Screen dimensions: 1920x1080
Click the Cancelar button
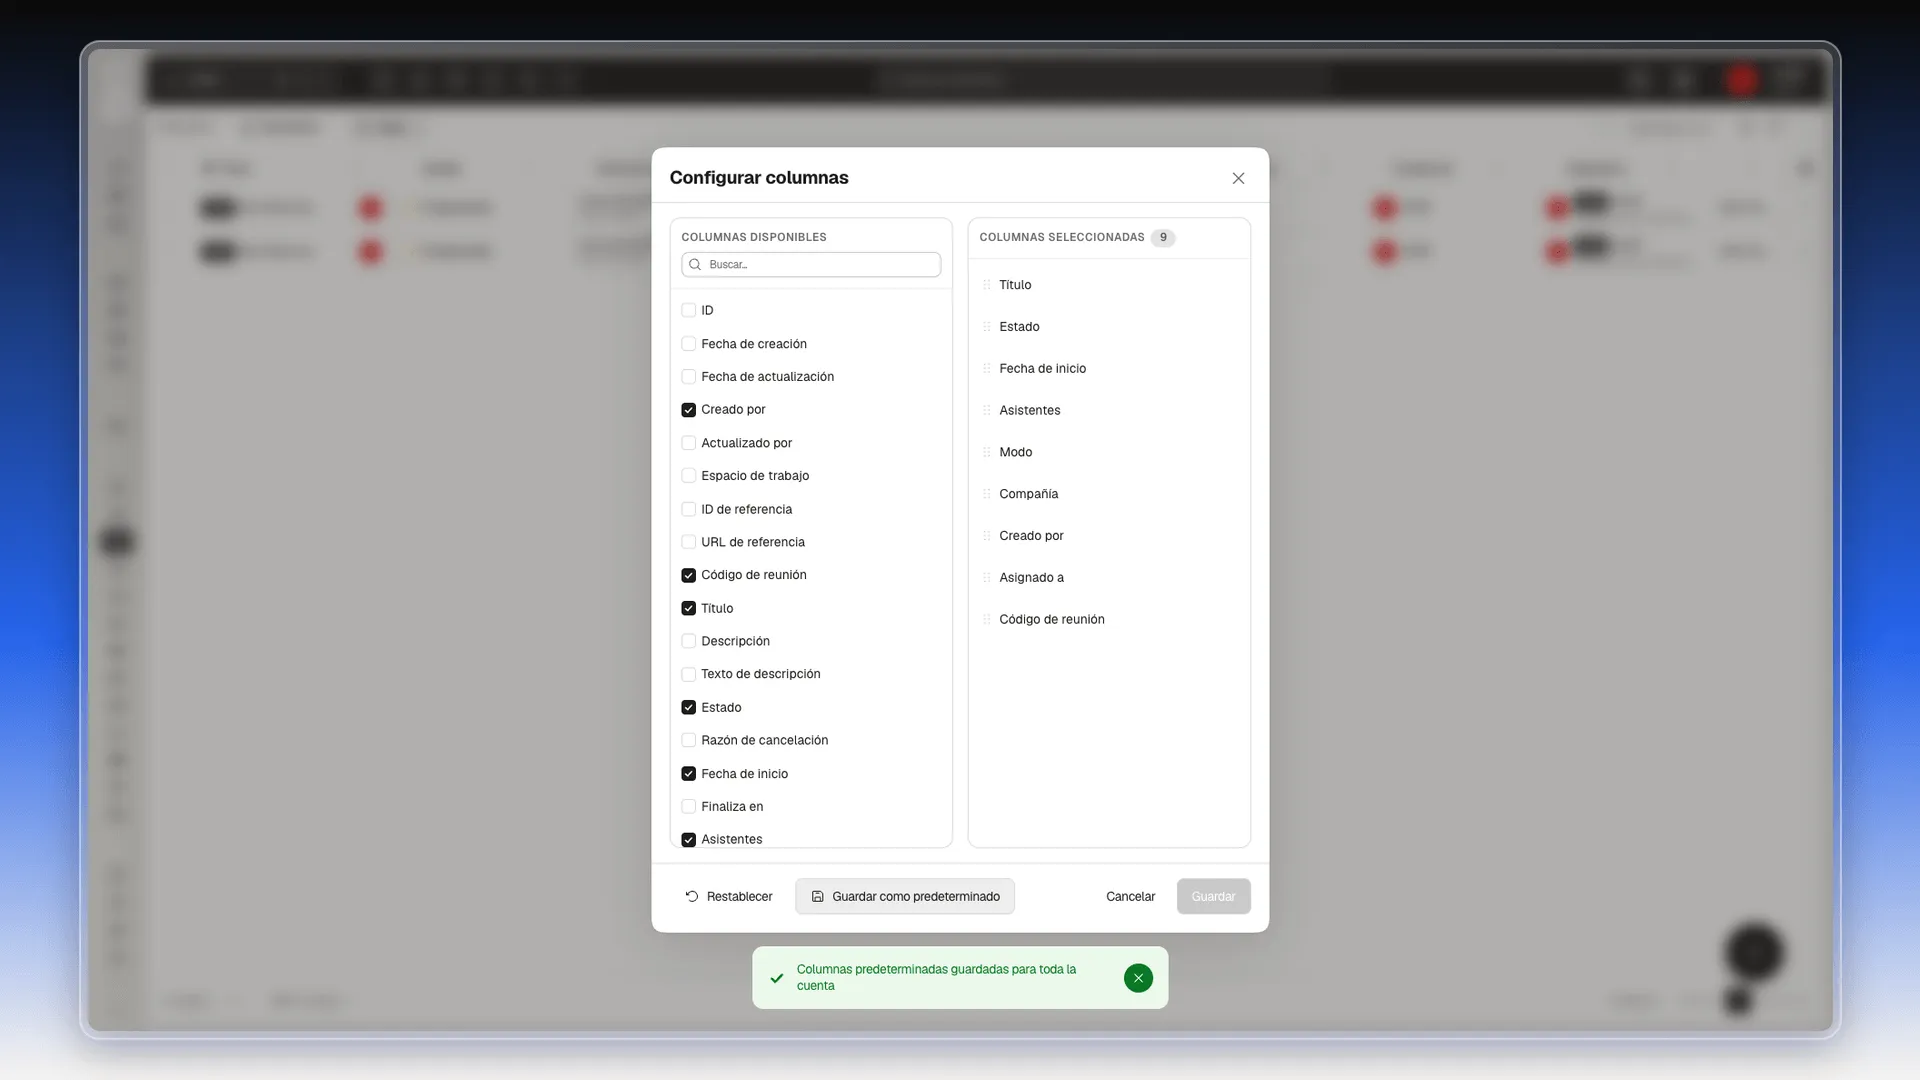(x=1130, y=897)
